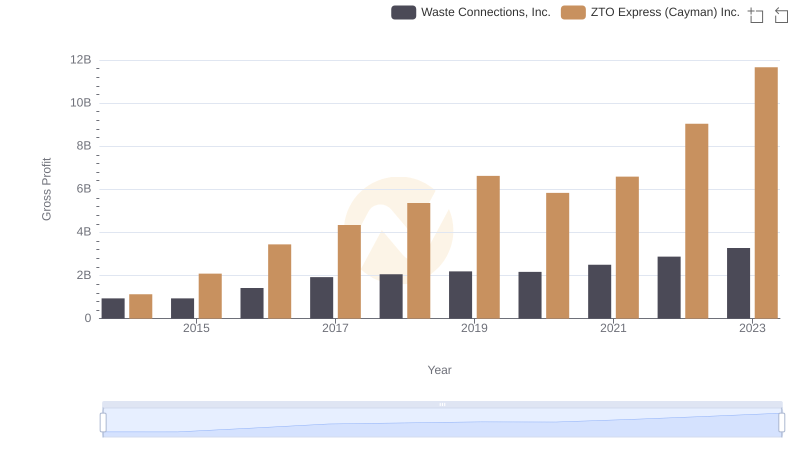
Task: Click the Waste Connections bar for 2018
Action: pos(391,296)
